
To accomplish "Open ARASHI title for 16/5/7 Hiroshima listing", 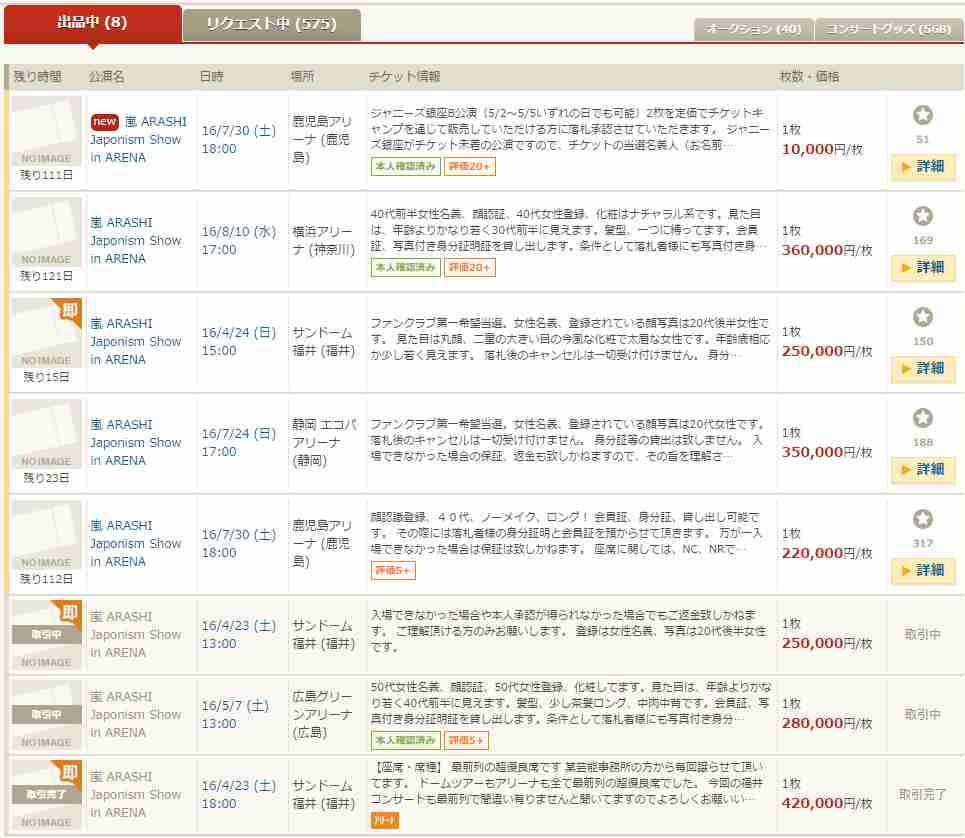I will point(136,714).
